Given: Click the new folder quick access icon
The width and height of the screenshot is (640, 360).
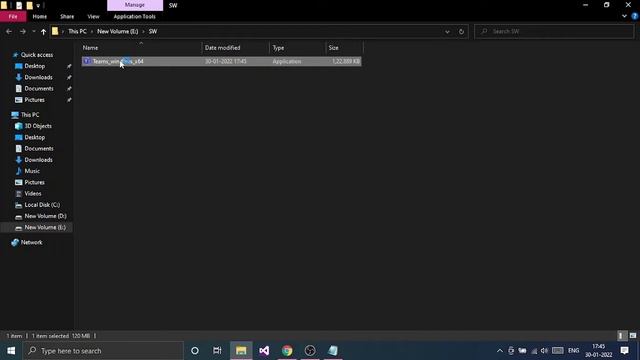Looking at the screenshot, I should pos(29,5).
